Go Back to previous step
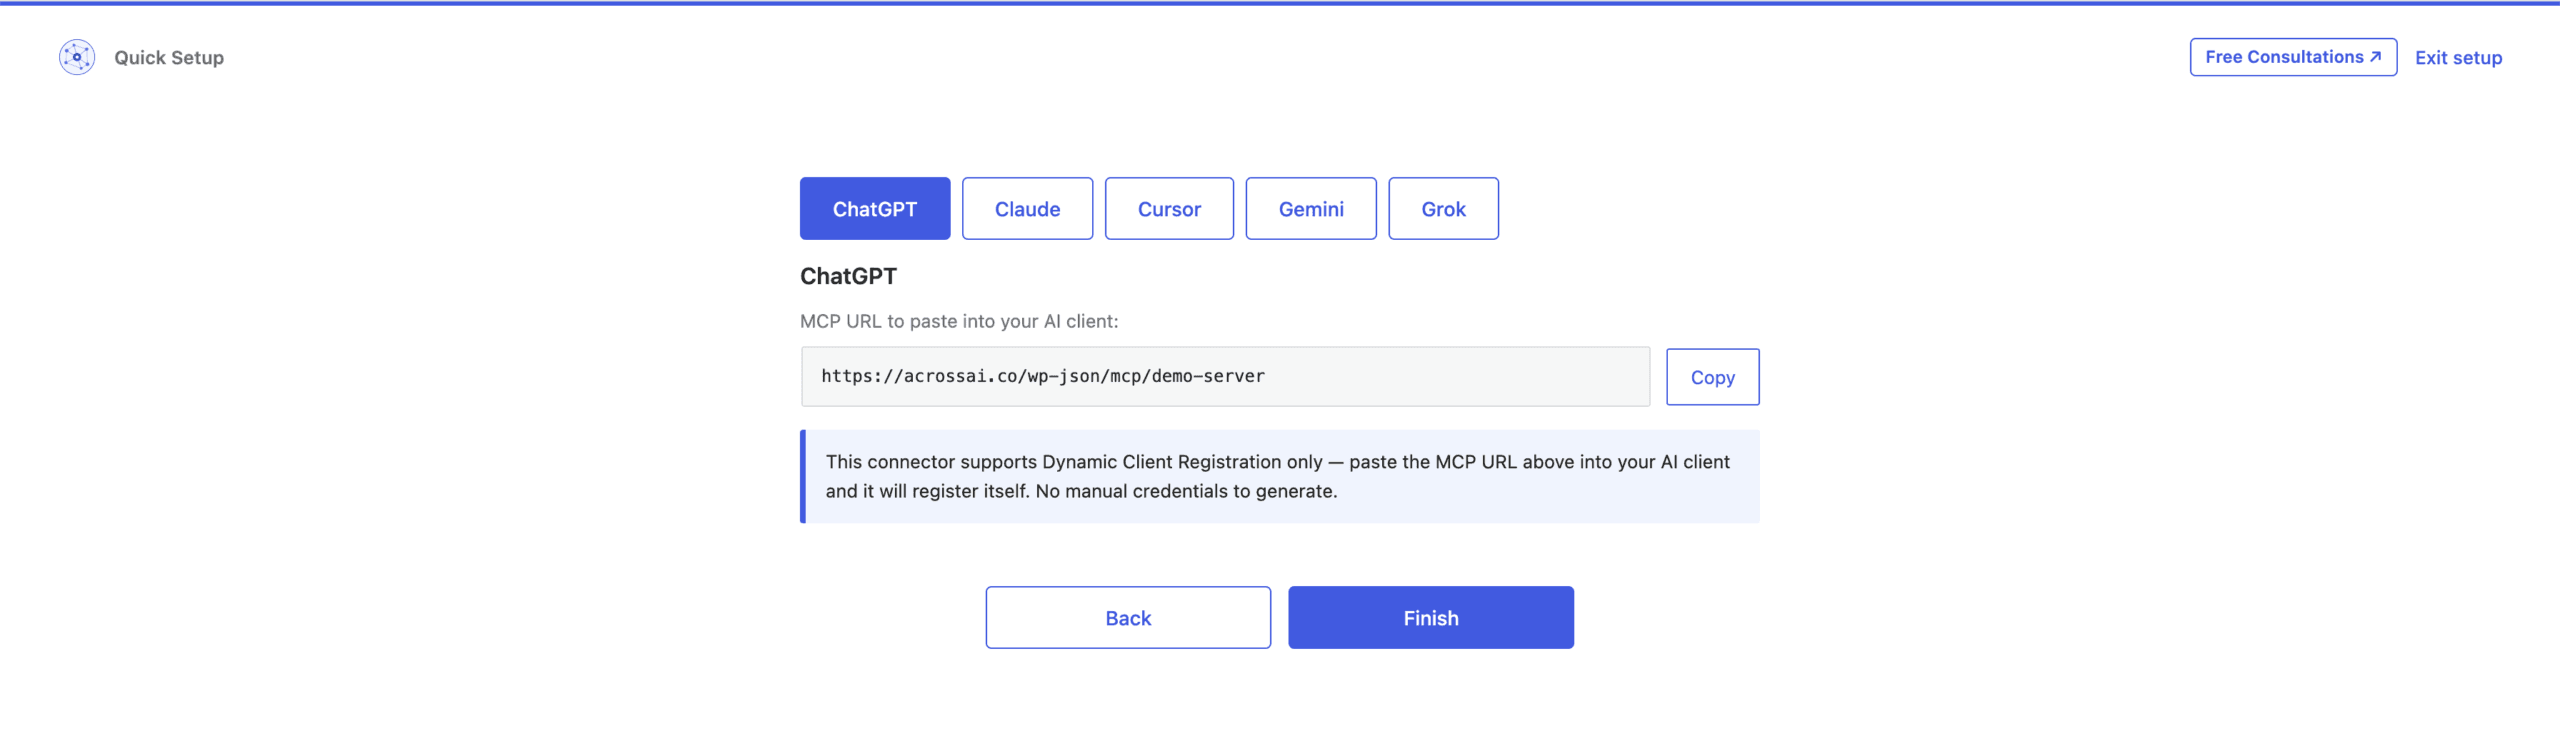The width and height of the screenshot is (2560, 751). click(1128, 617)
